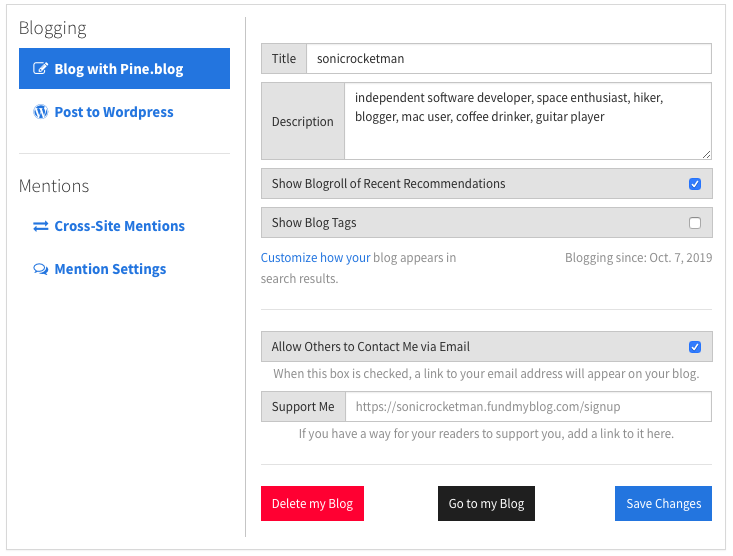Viewport: 733px width, 556px height.
Task: Click the Title field label
Action: (284, 58)
